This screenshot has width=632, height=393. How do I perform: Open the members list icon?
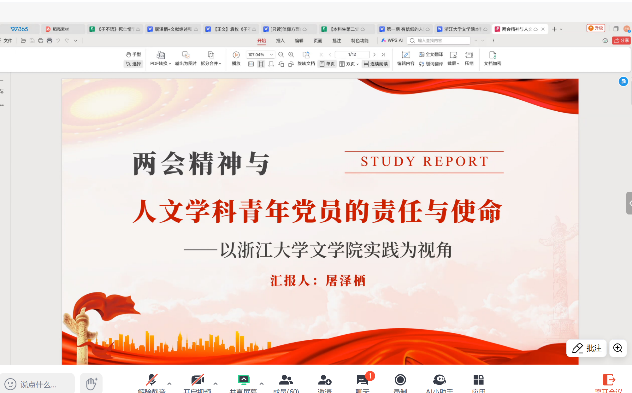[286, 380]
